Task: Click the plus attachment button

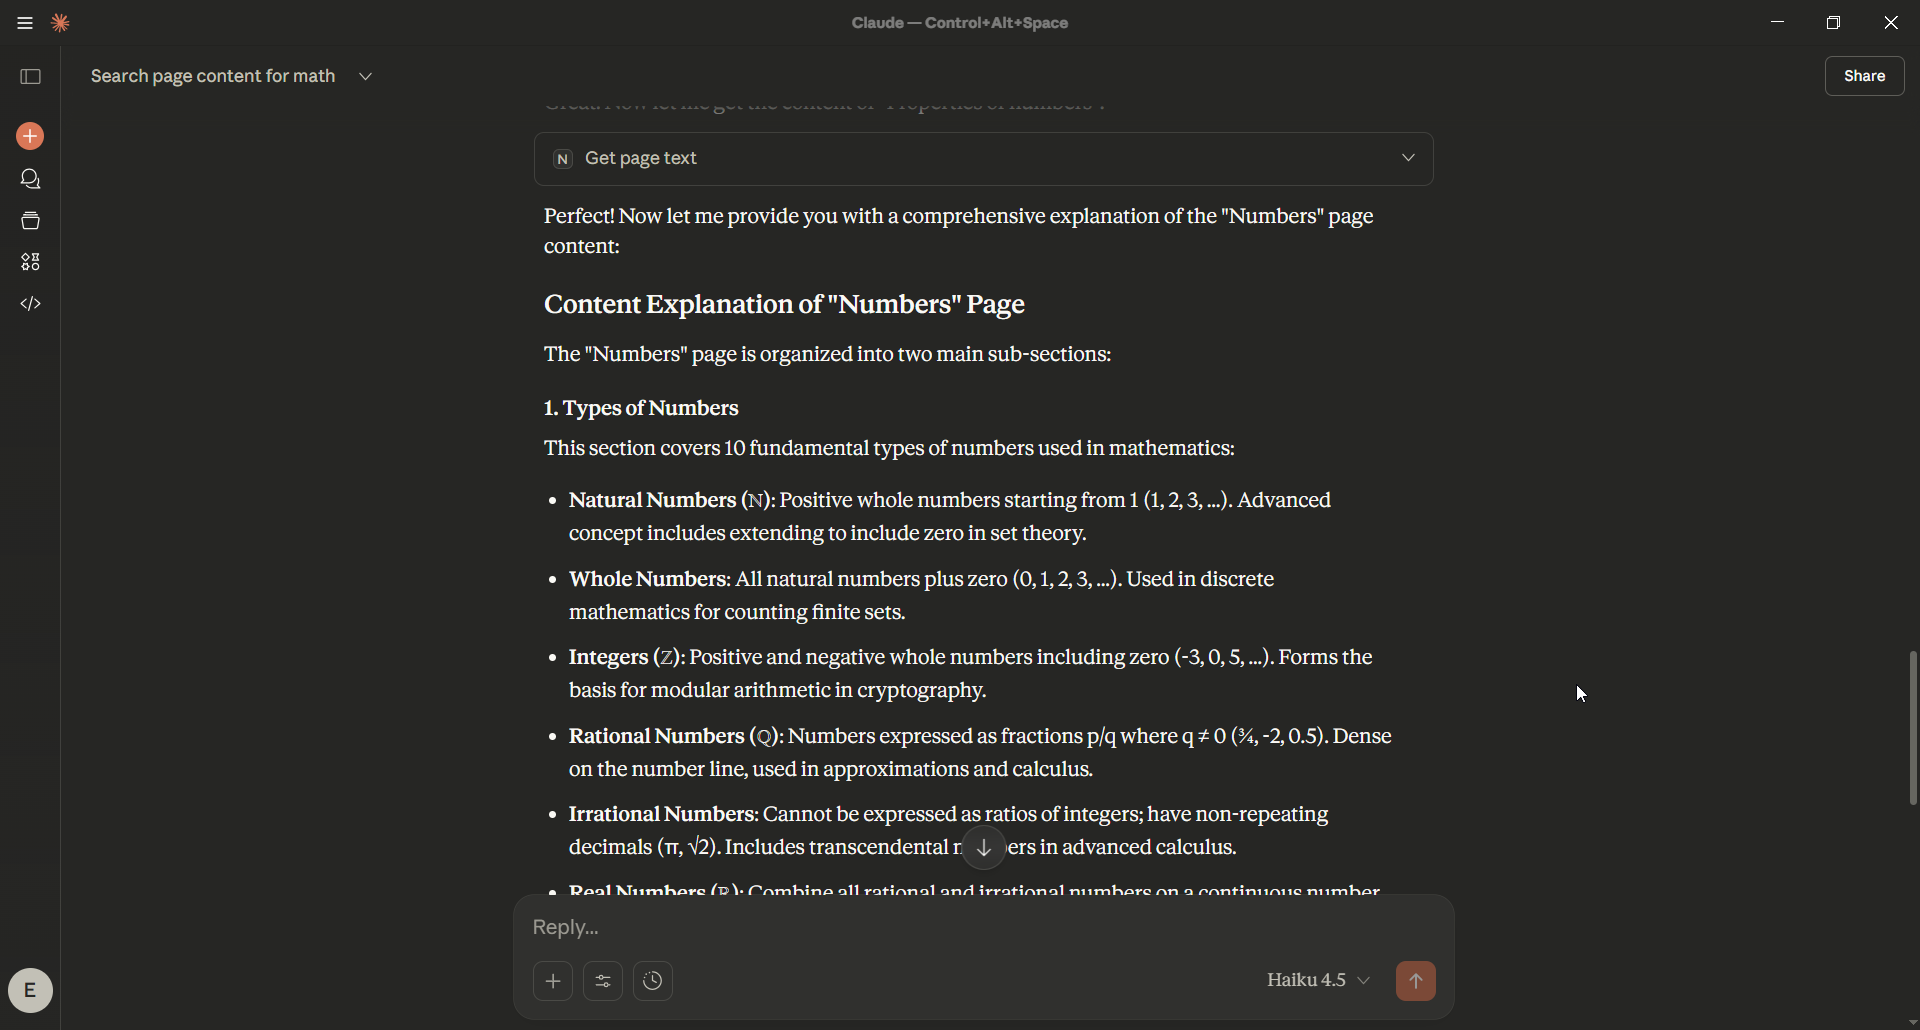Action: [553, 980]
